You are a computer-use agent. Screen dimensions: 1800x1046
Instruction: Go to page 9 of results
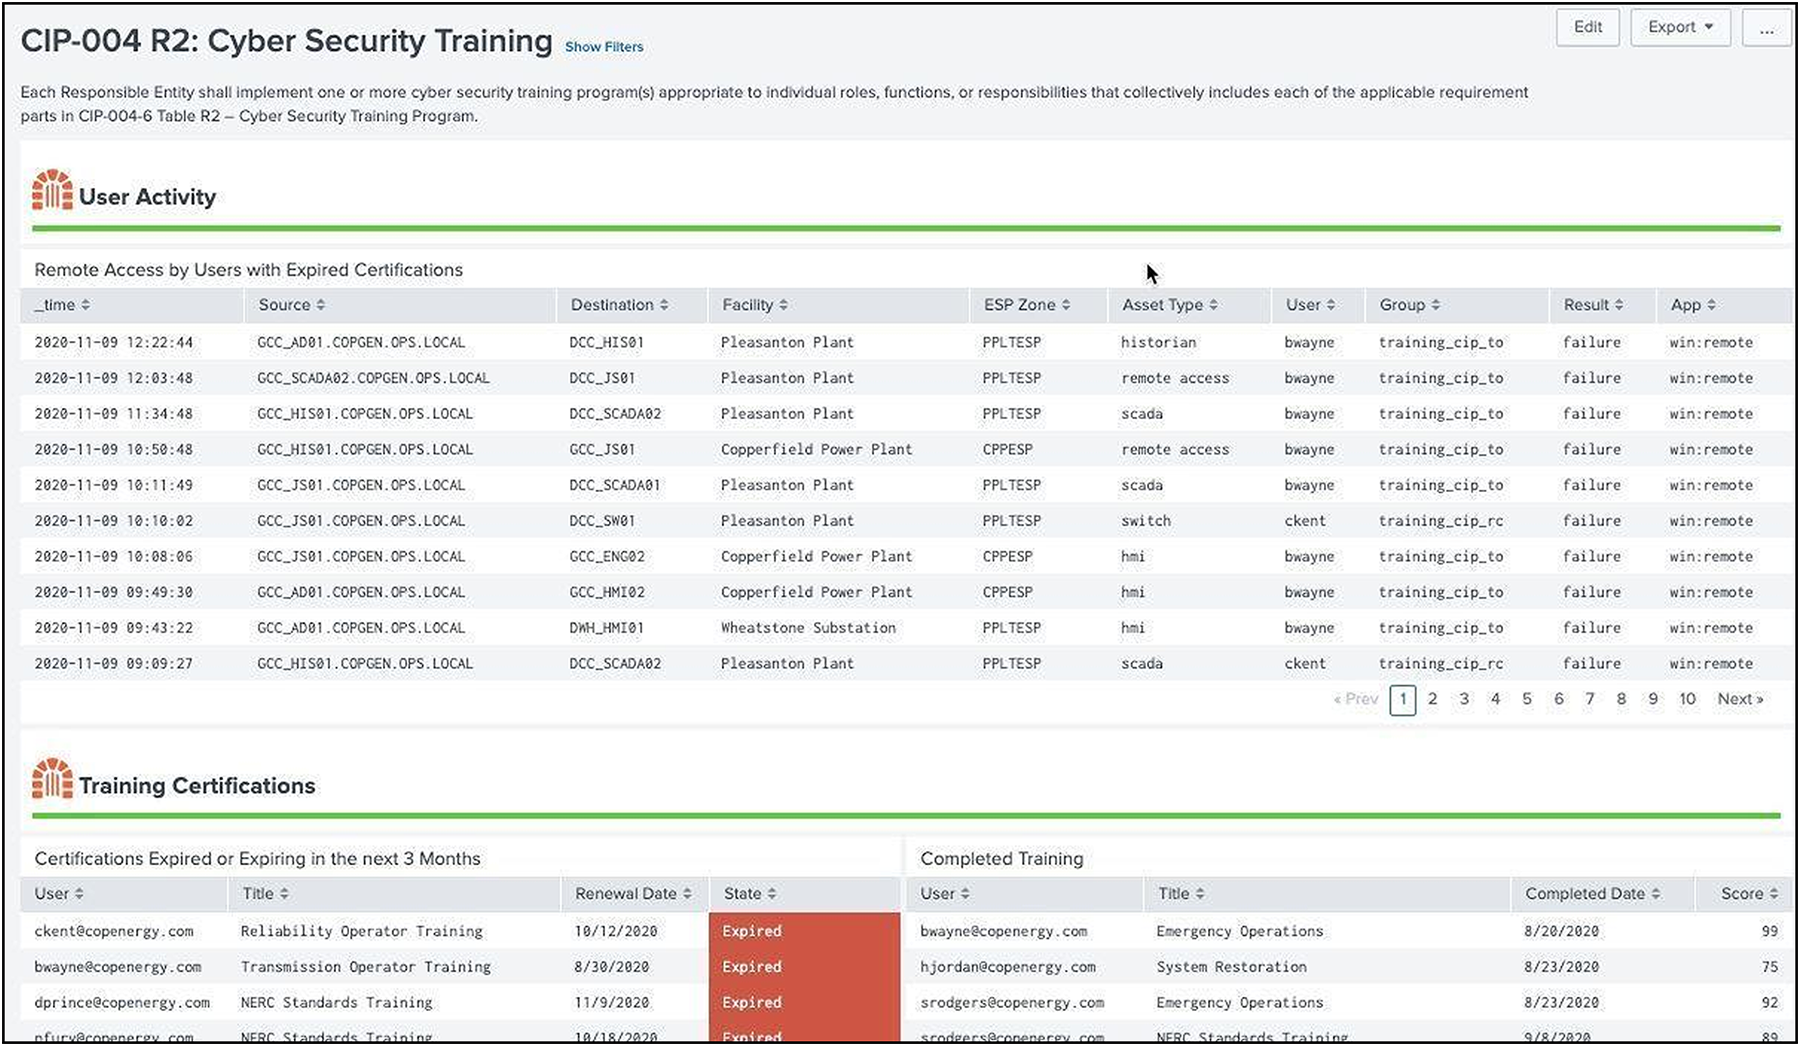click(x=1653, y=699)
